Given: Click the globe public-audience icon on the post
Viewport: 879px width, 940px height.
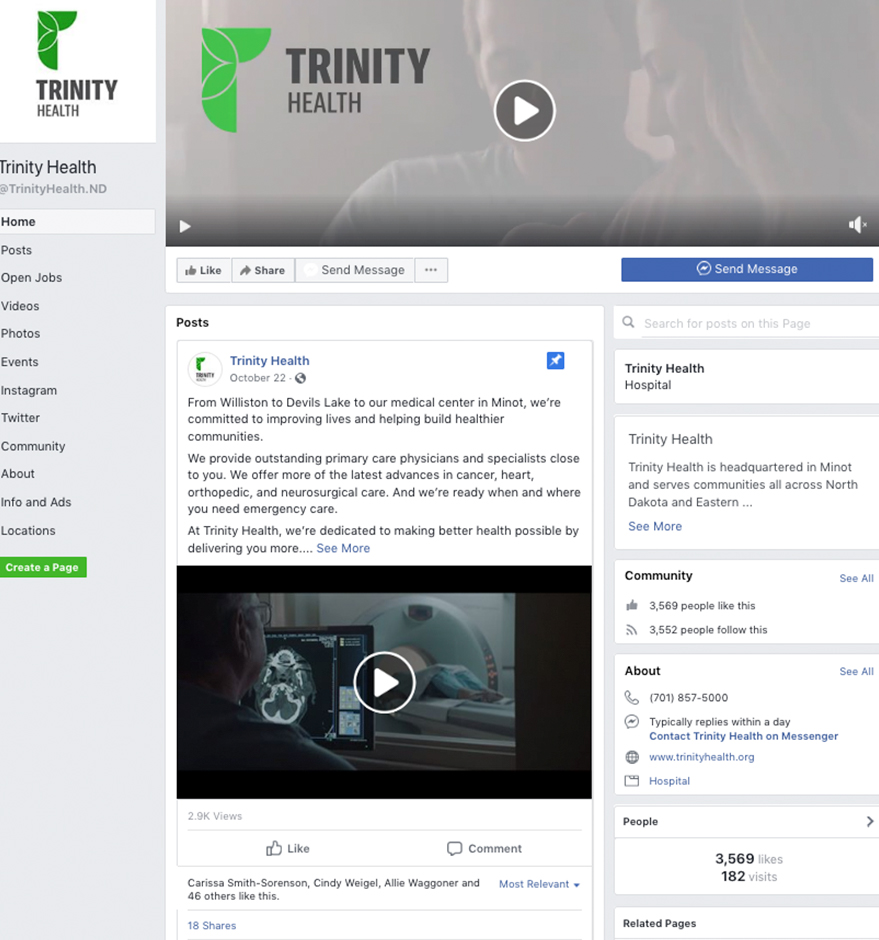Looking at the screenshot, I should (300, 378).
